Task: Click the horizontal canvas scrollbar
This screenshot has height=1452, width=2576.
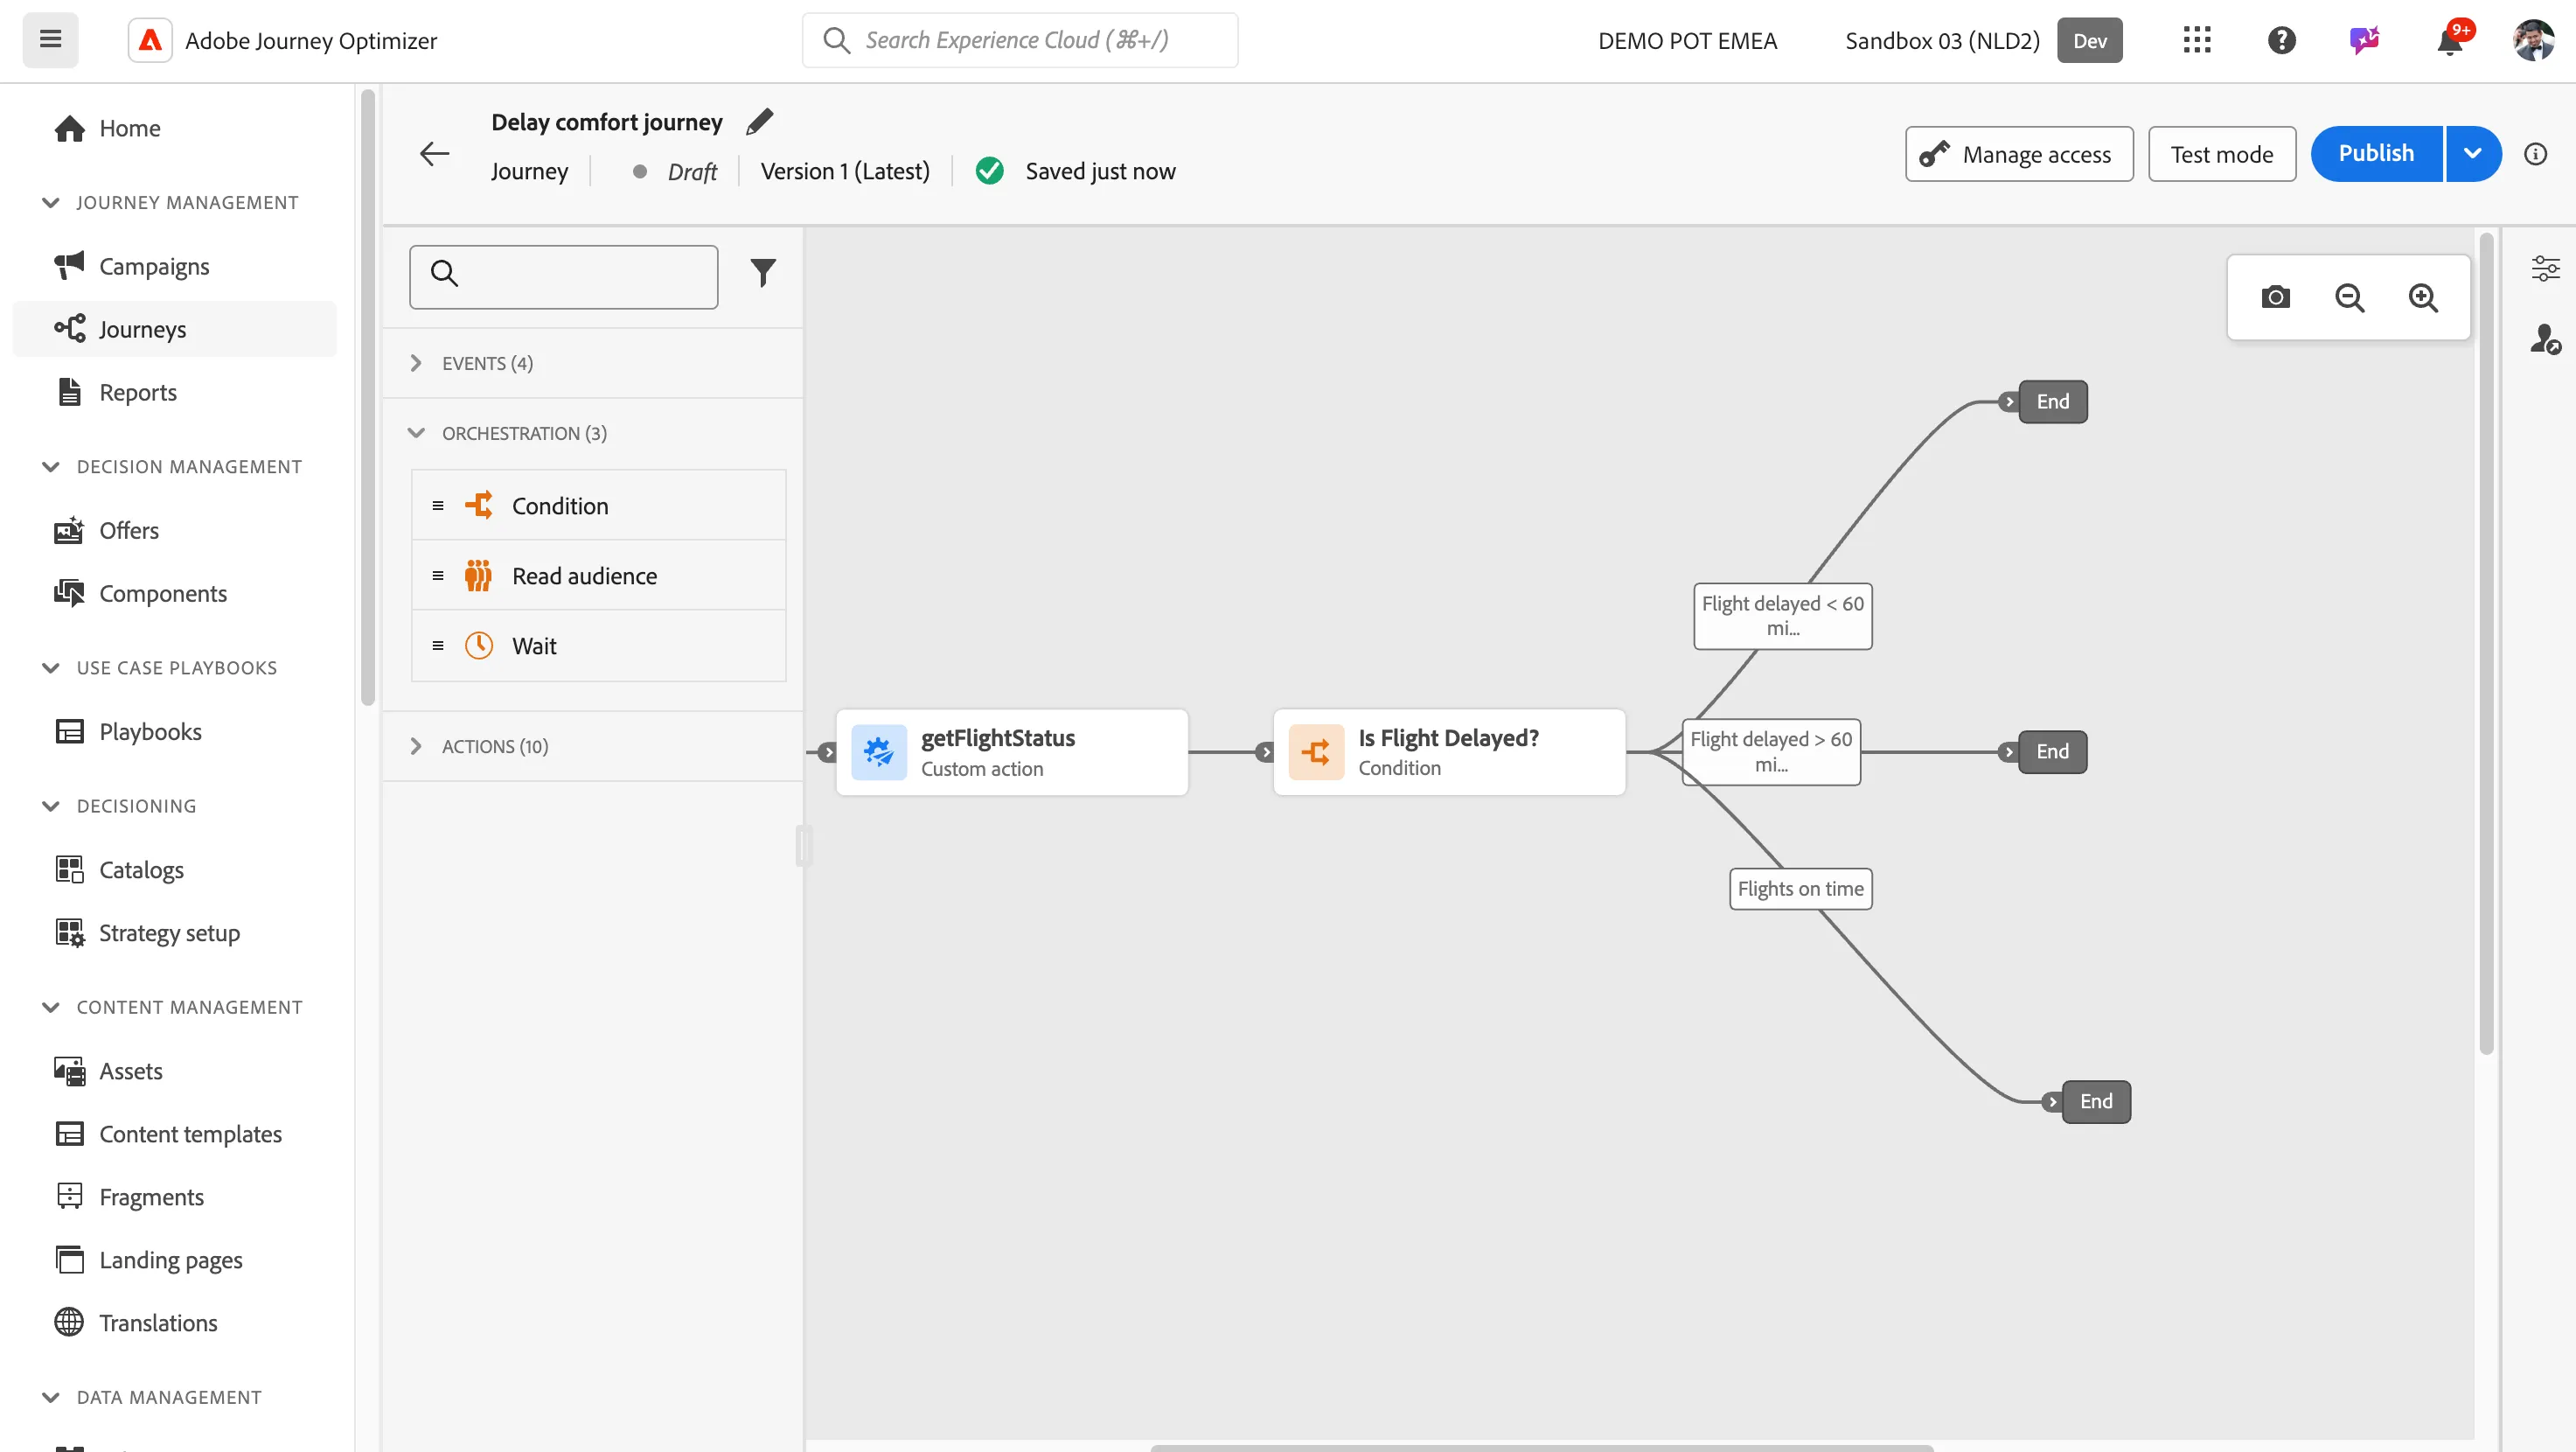Action: pos(1541,1447)
